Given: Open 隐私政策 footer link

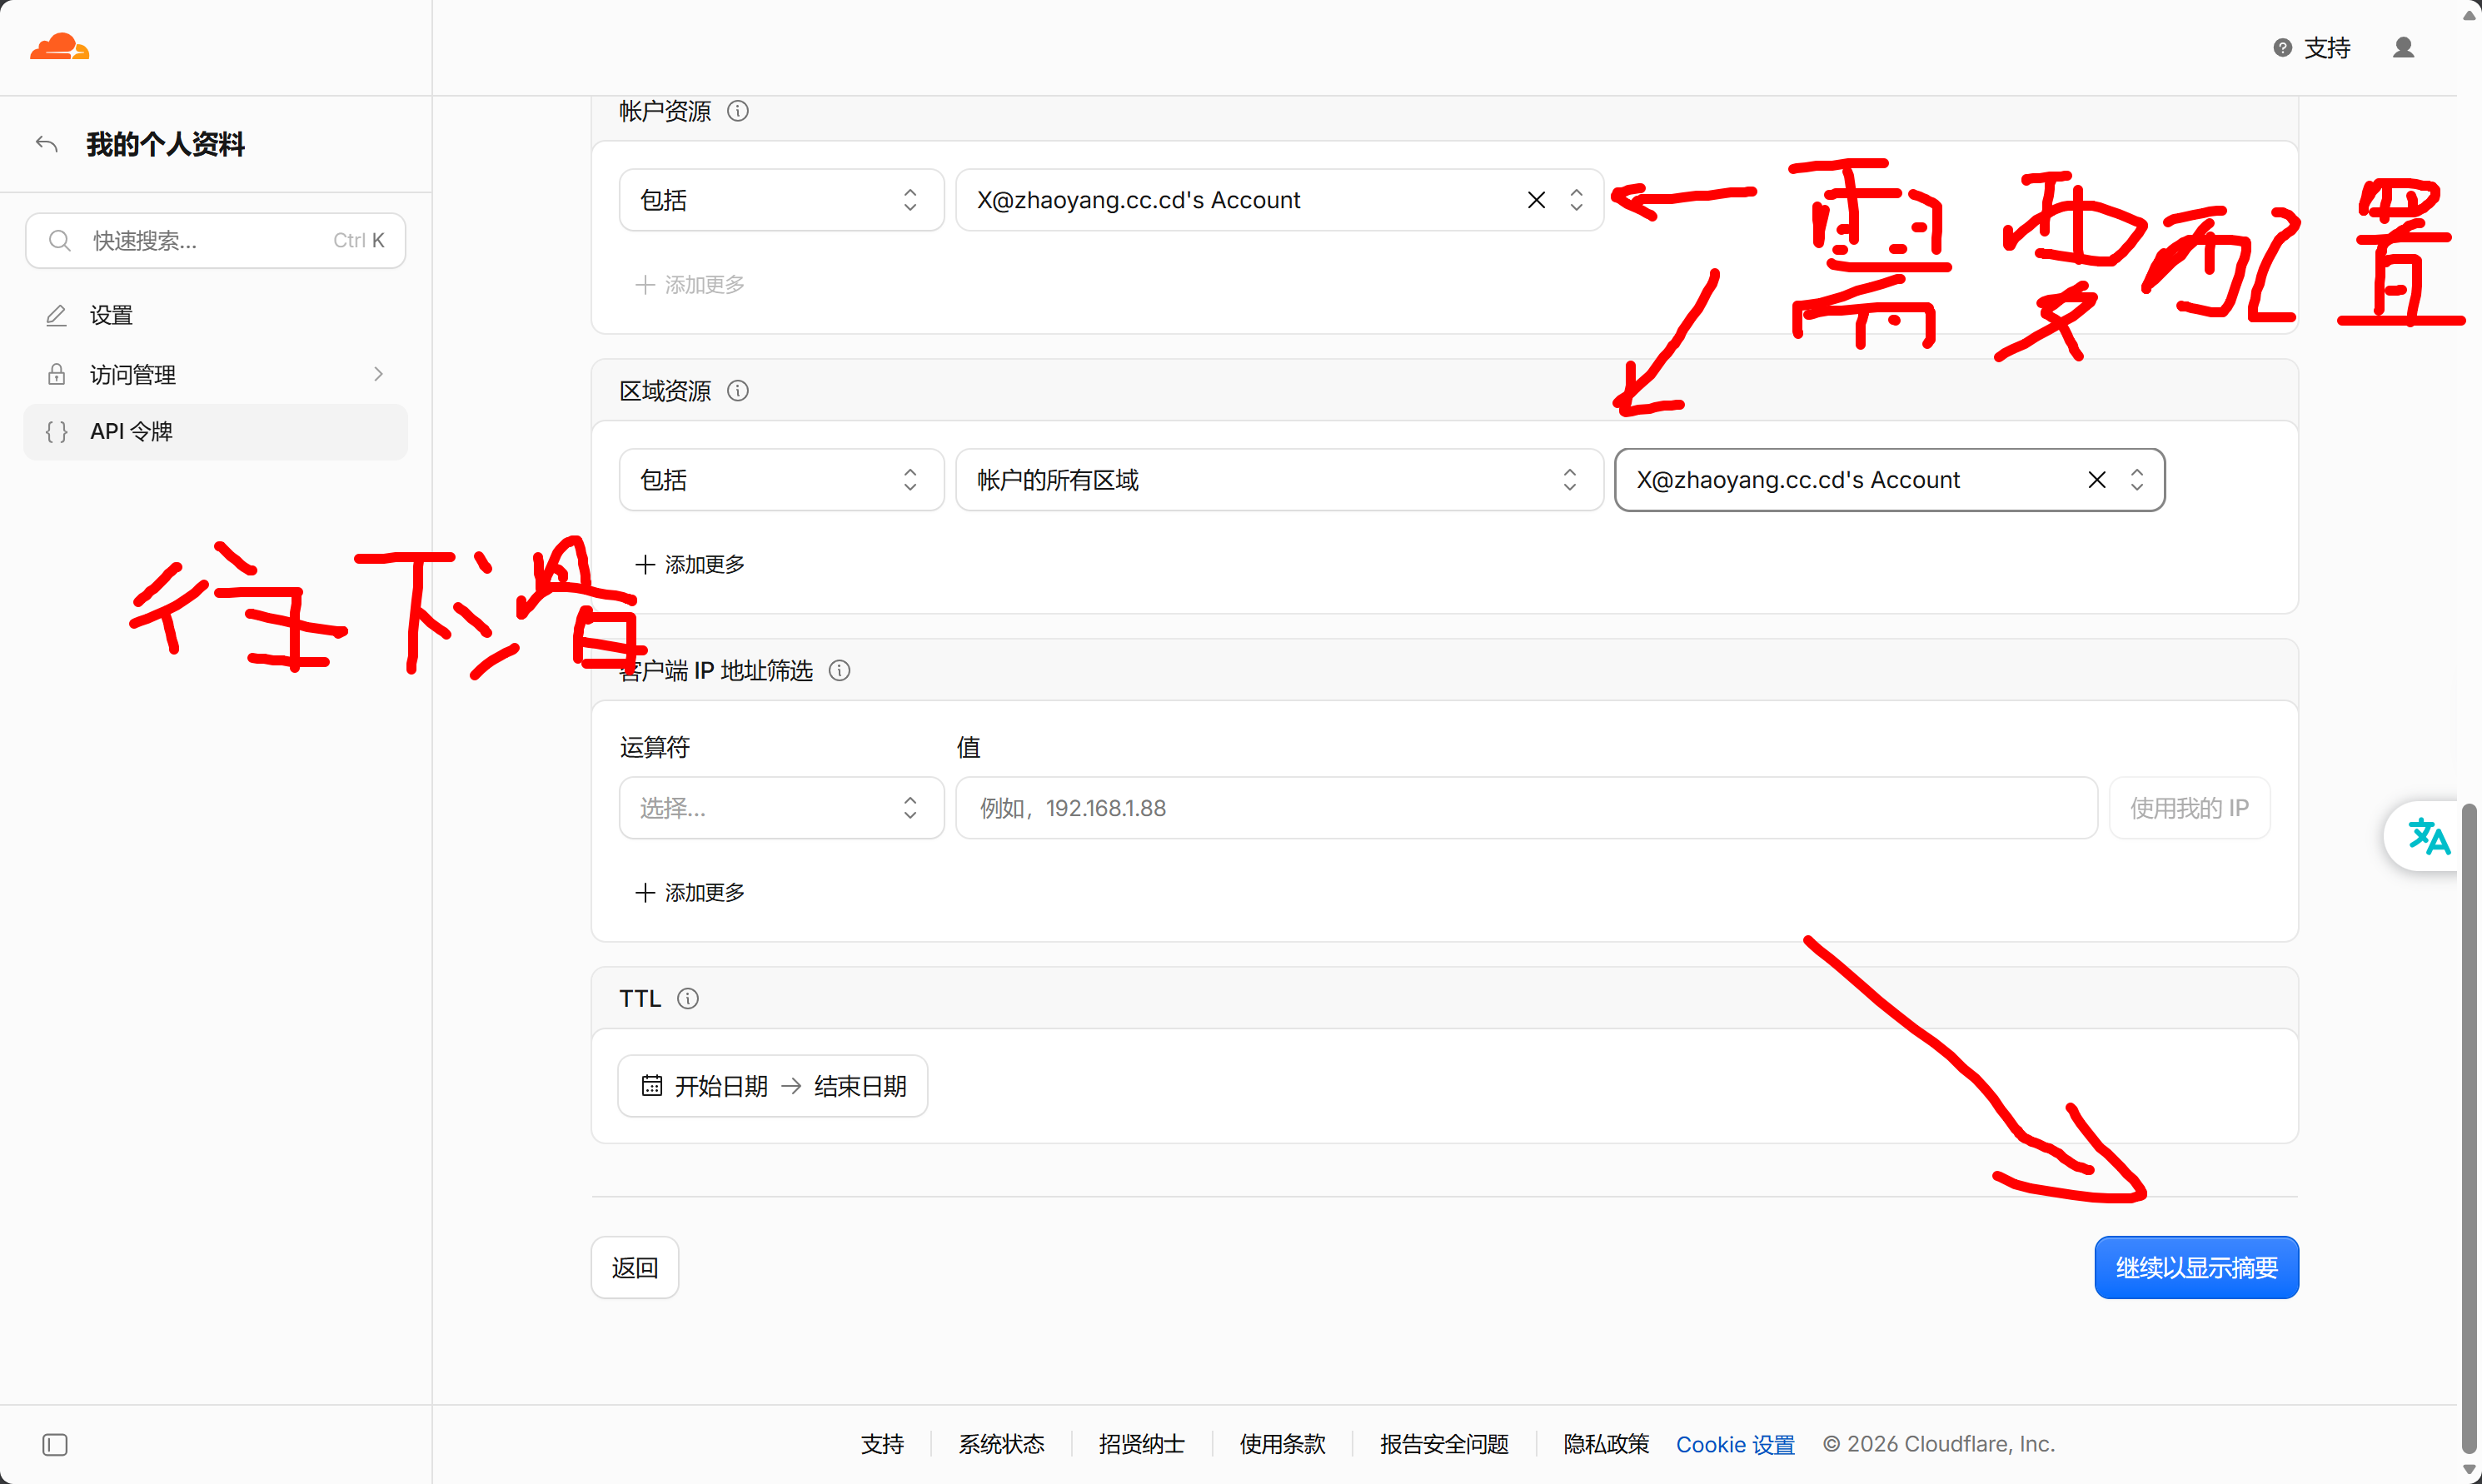Looking at the screenshot, I should pos(1606,1444).
